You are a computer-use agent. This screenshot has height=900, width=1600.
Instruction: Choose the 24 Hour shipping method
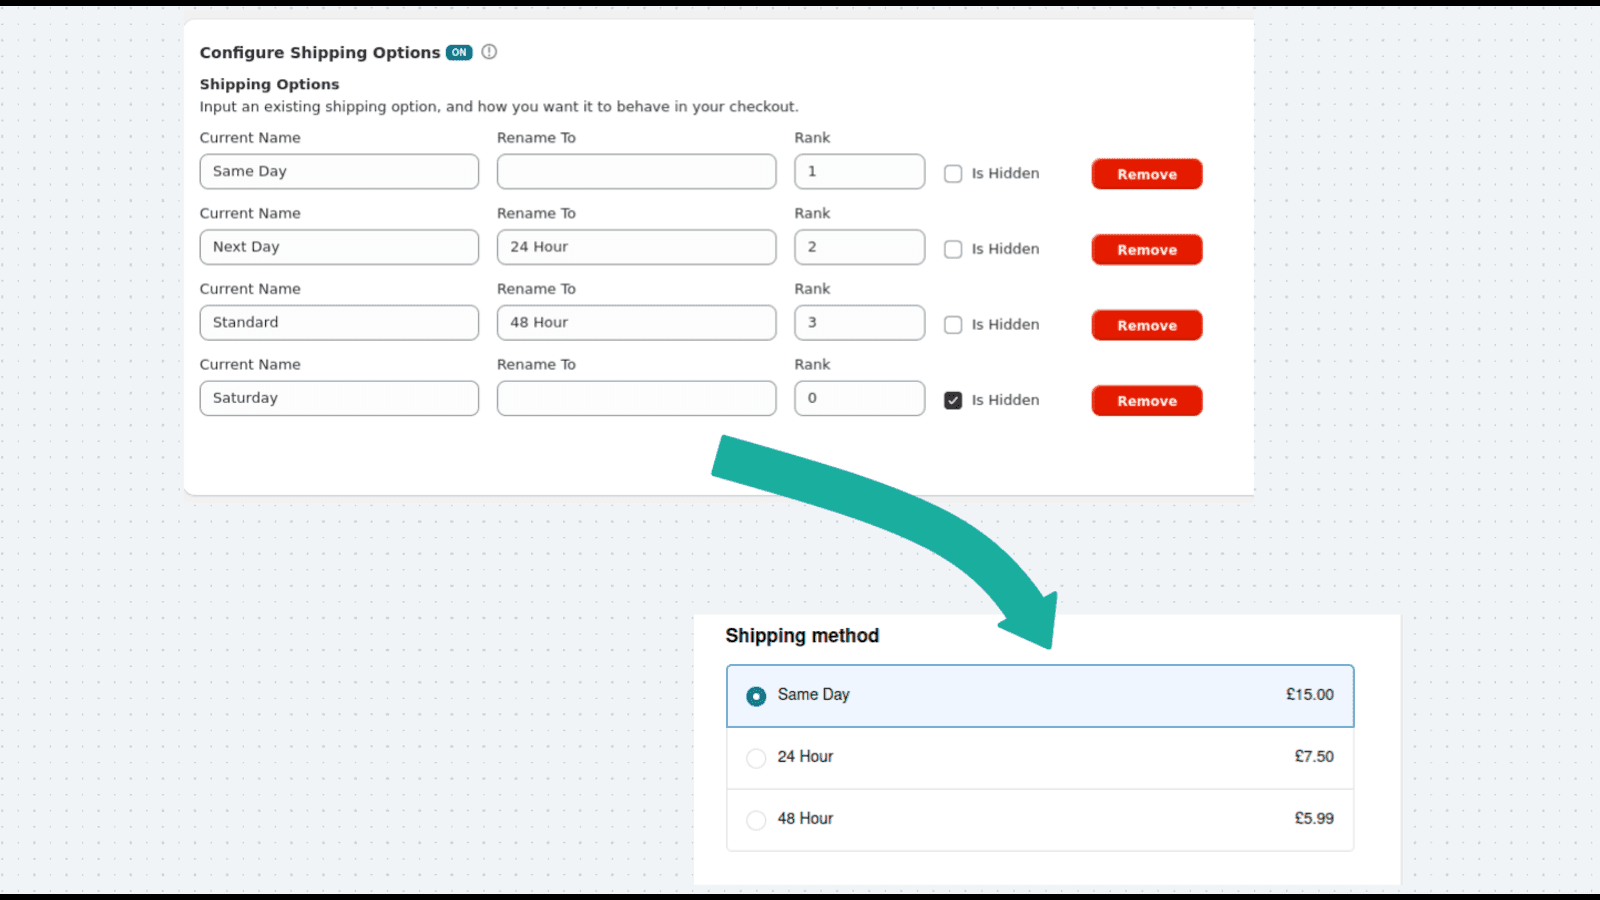pyautogui.click(x=756, y=757)
